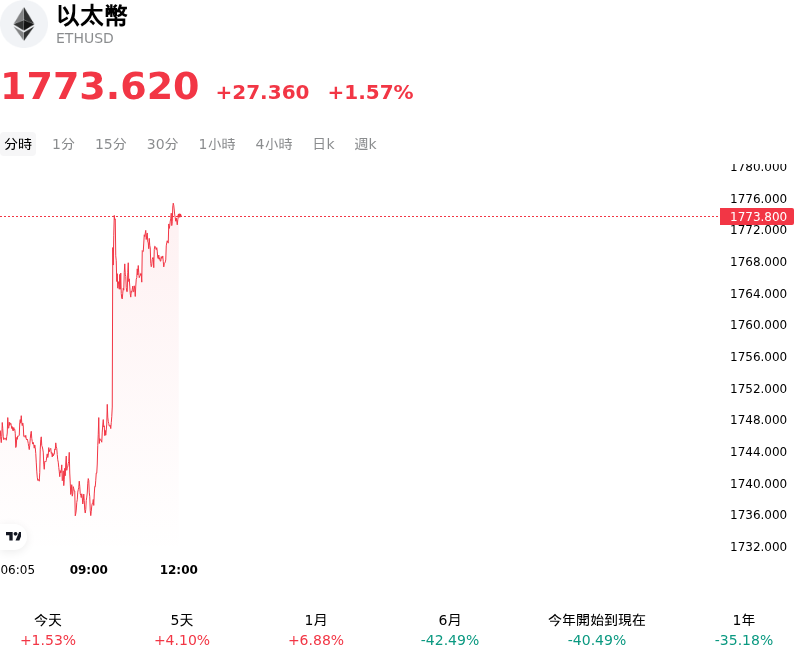Select the 4小時 chart interval
Image resolution: width=800 pixels, height=660 pixels.
click(274, 144)
